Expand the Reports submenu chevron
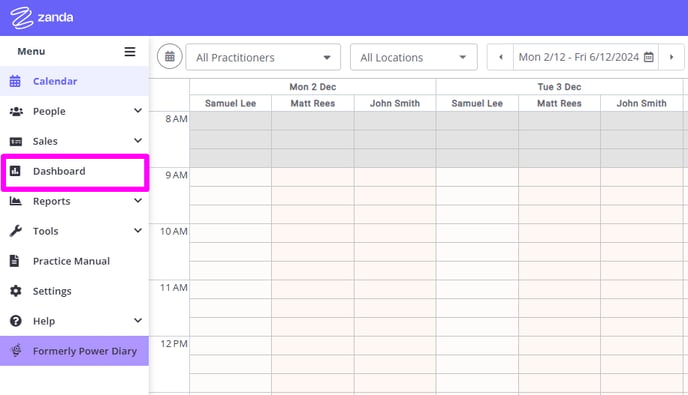The width and height of the screenshot is (688, 395). 138,201
